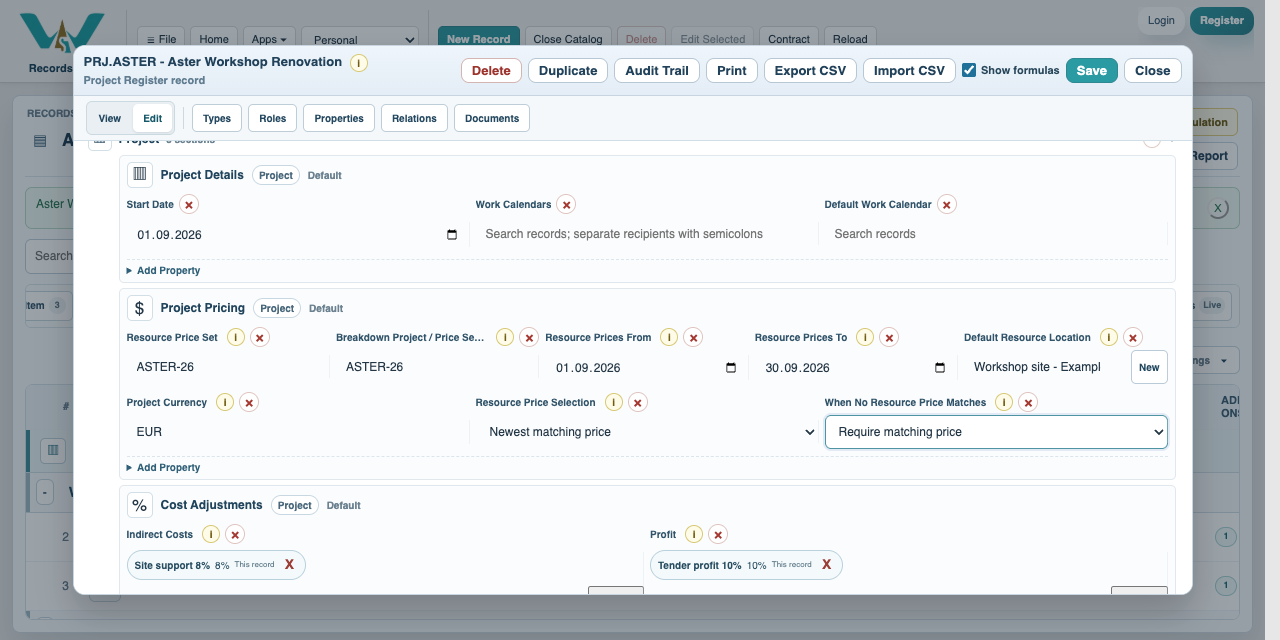Remove the Indirect Costs property
The image size is (1280, 640).
click(235, 534)
